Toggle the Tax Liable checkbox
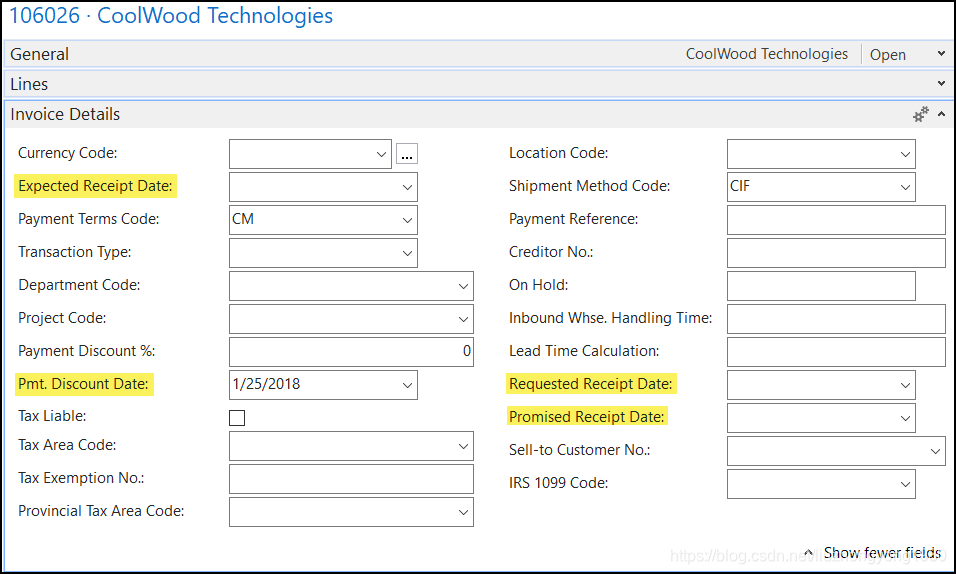 click(237, 418)
